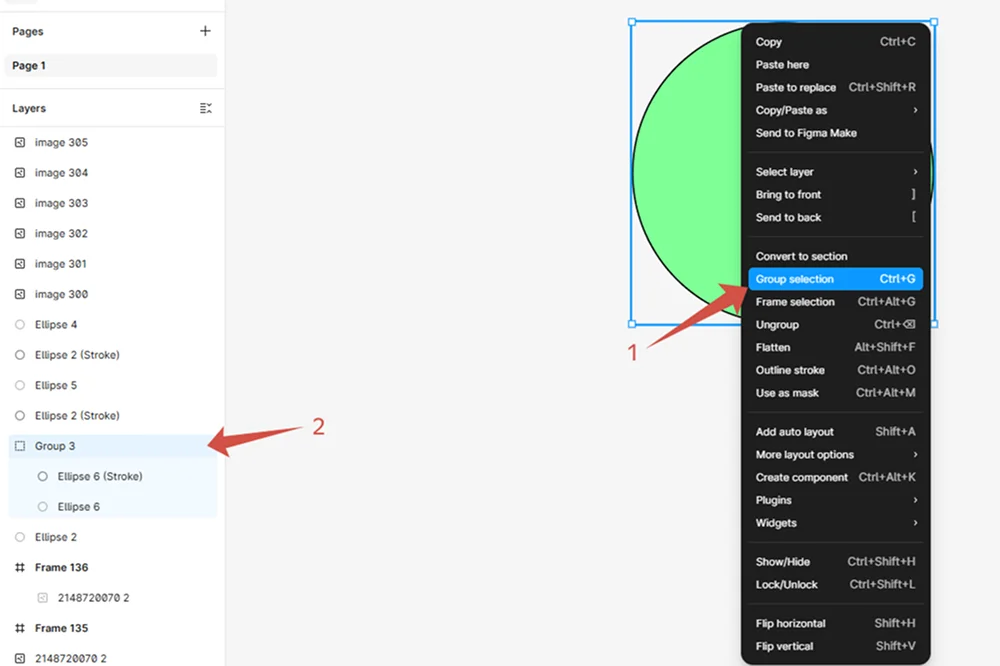
Task: Click the collapse all layers icon
Action: (205, 108)
